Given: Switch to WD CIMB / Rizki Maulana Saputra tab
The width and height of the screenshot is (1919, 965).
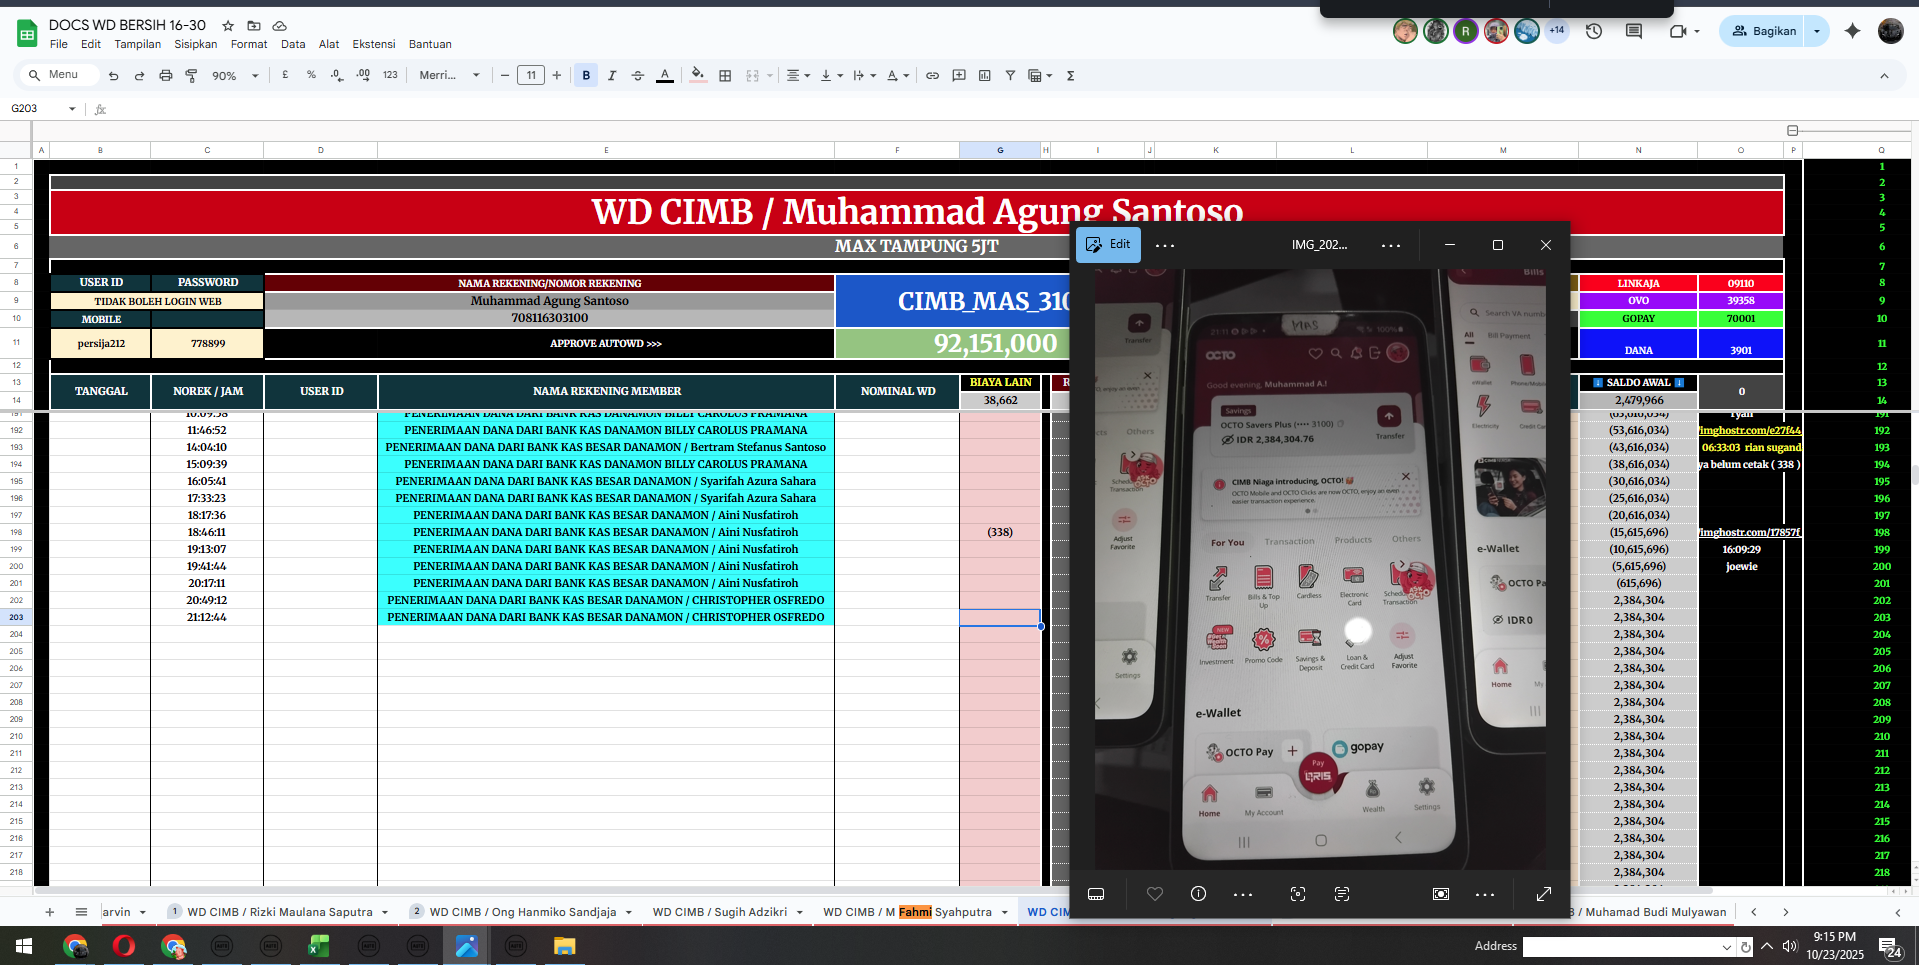Looking at the screenshot, I should (279, 912).
